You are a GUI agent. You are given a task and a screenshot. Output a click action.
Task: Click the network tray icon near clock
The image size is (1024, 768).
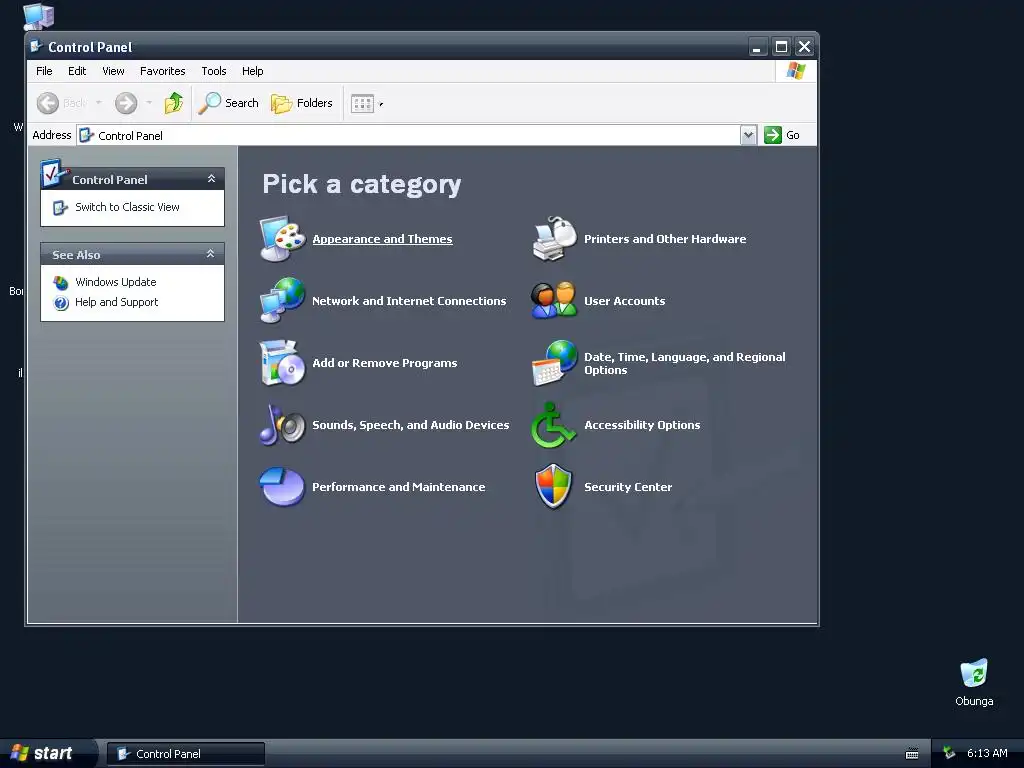click(949, 754)
